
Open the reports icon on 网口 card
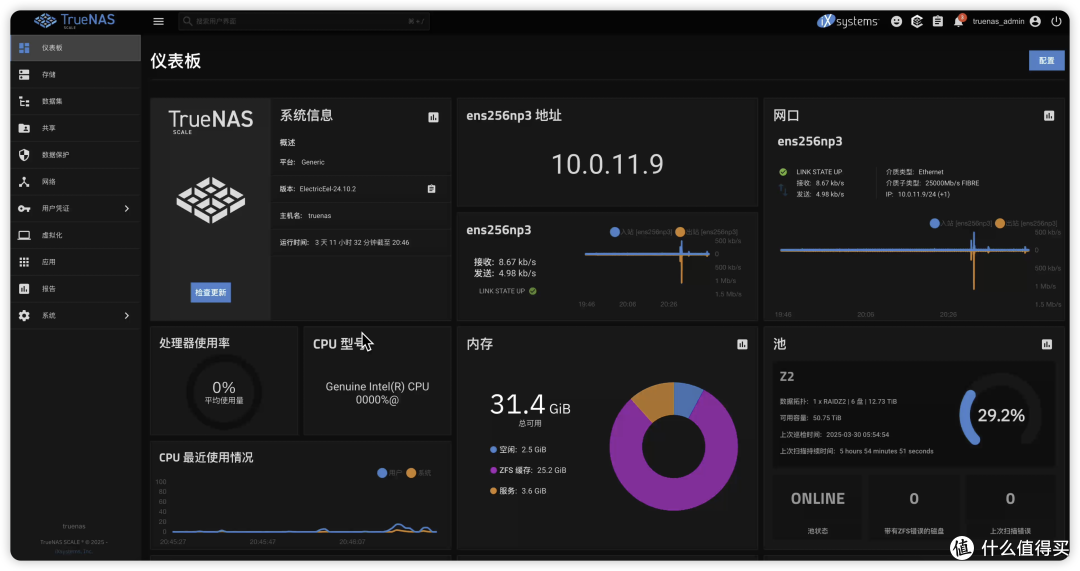tap(1048, 116)
